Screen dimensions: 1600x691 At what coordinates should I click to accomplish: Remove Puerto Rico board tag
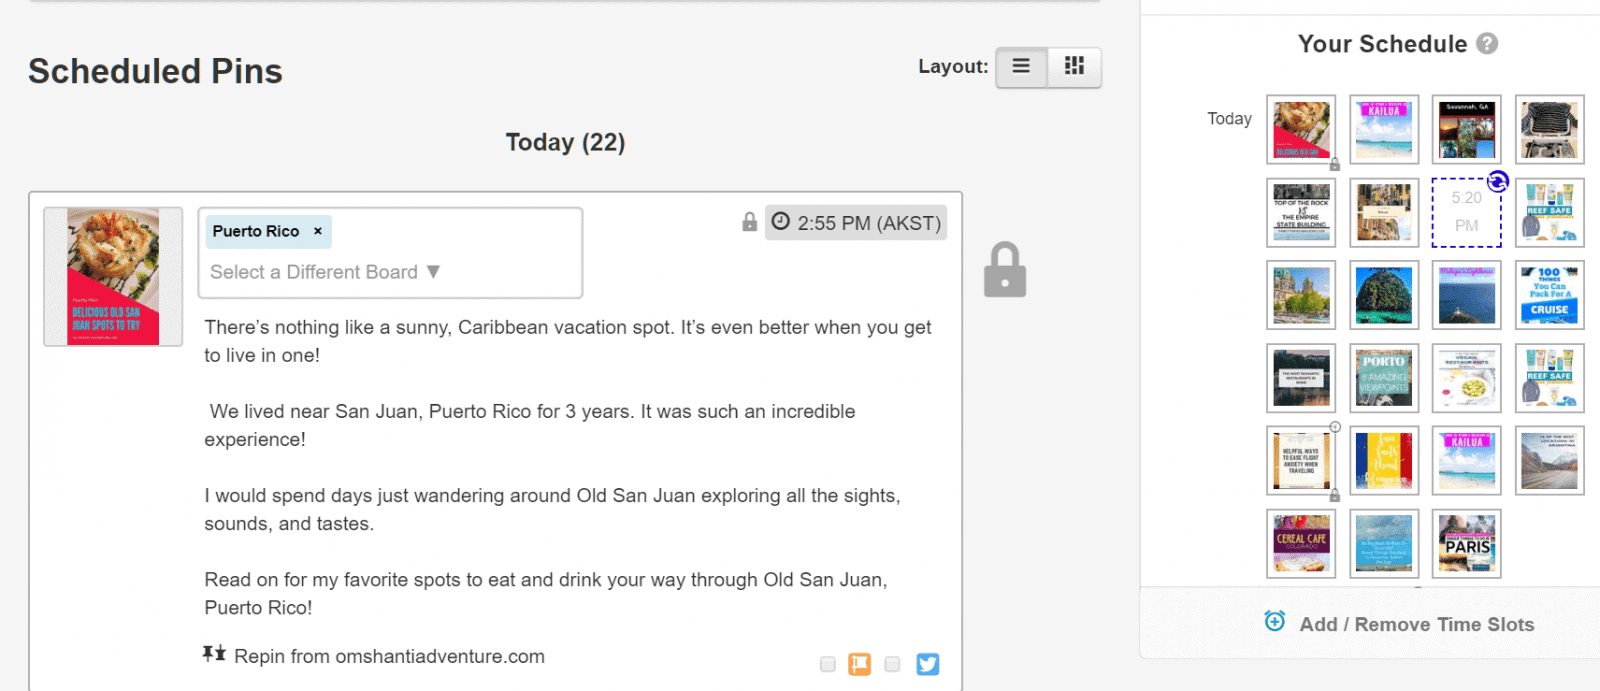click(x=318, y=231)
